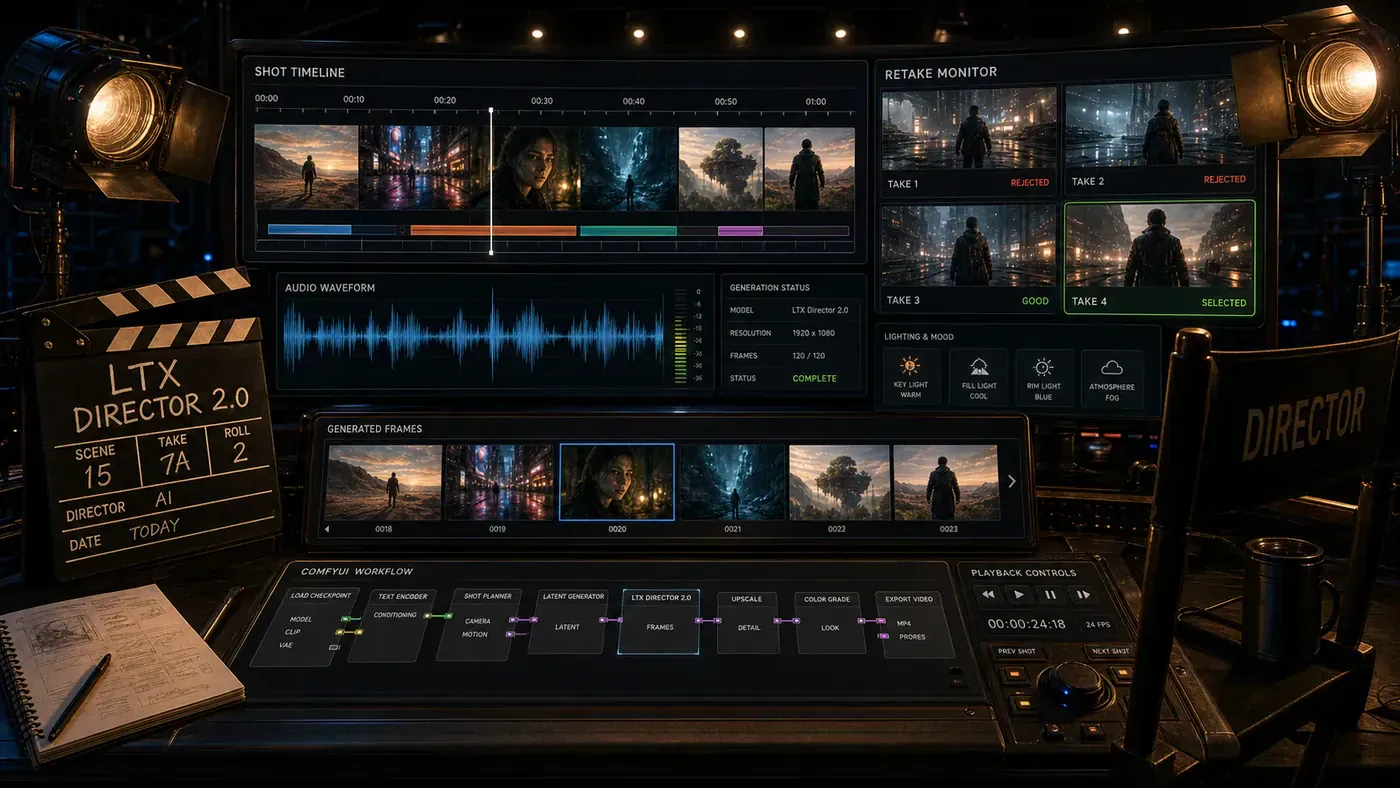
Task: Click the audio level meter bars
Action: pos(681,337)
